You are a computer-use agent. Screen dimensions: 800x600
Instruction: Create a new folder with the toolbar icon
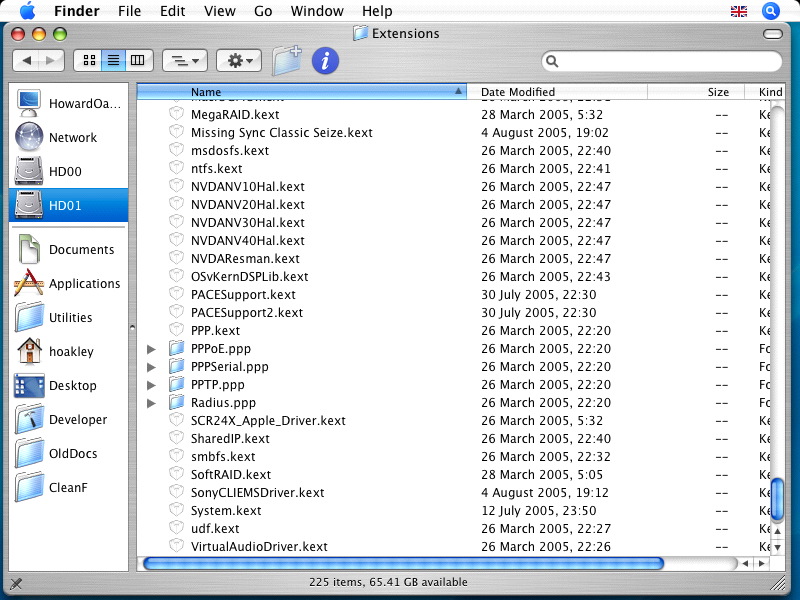(287, 60)
